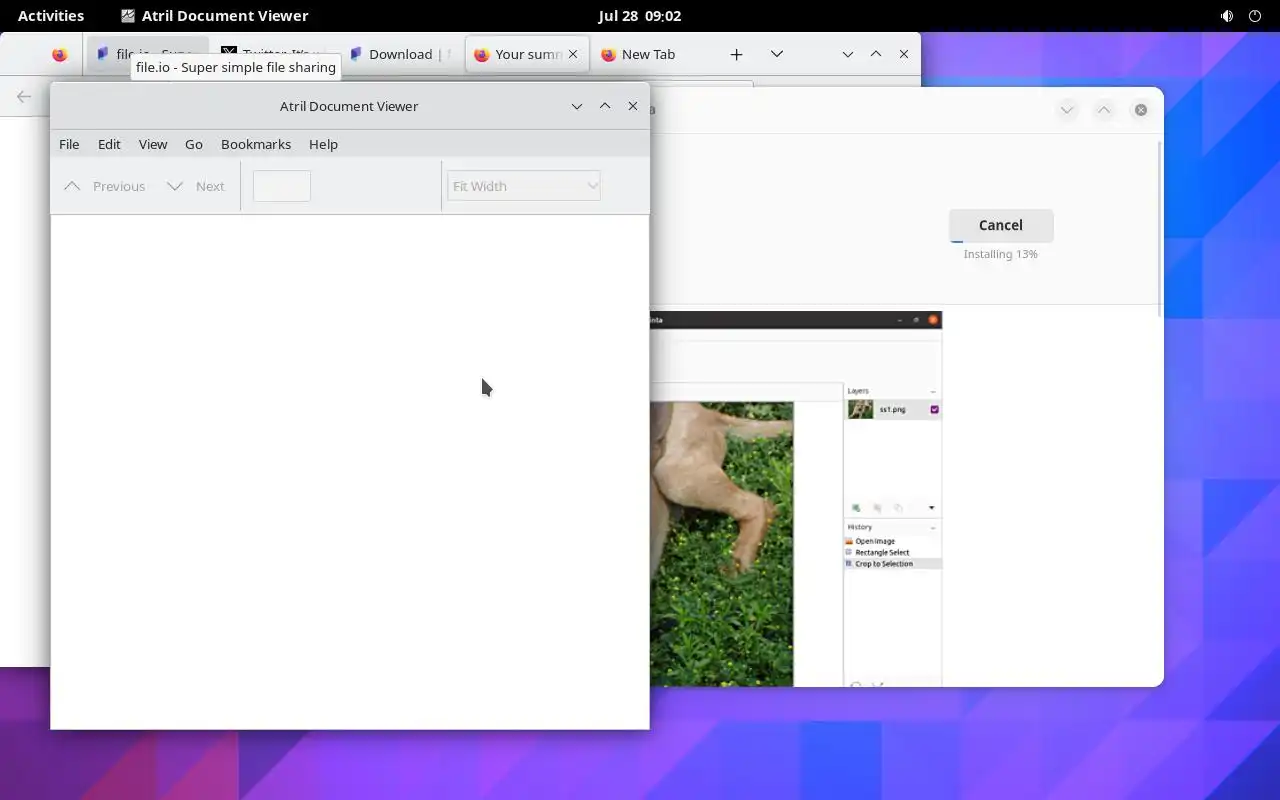Viewport: 1280px width, 800px height.
Task: Go to Next page in Atril toolbar
Action: [195, 186]
